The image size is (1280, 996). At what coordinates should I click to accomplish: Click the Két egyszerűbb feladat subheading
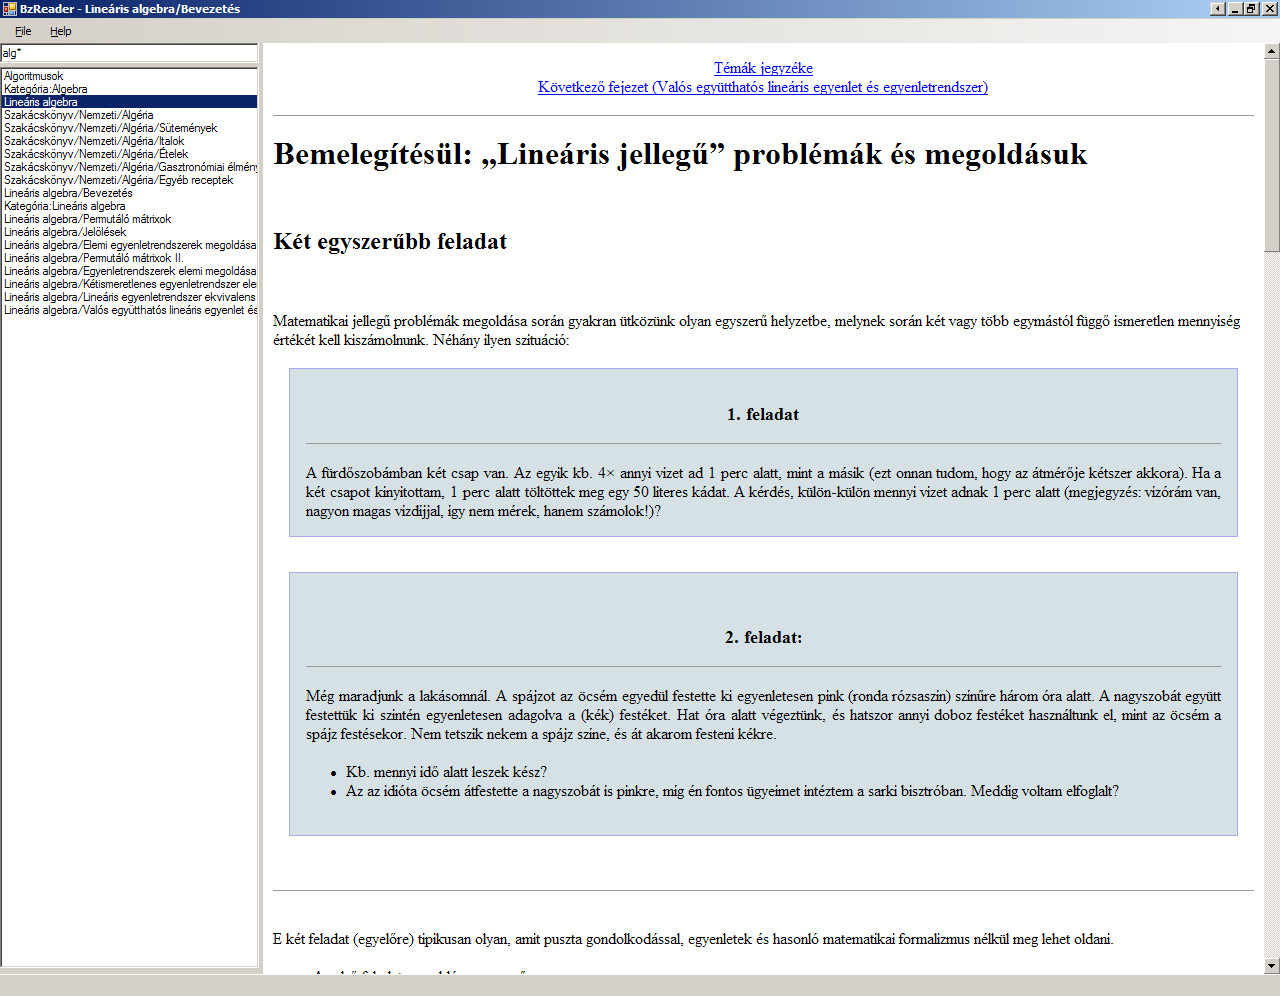coord(390,242)
